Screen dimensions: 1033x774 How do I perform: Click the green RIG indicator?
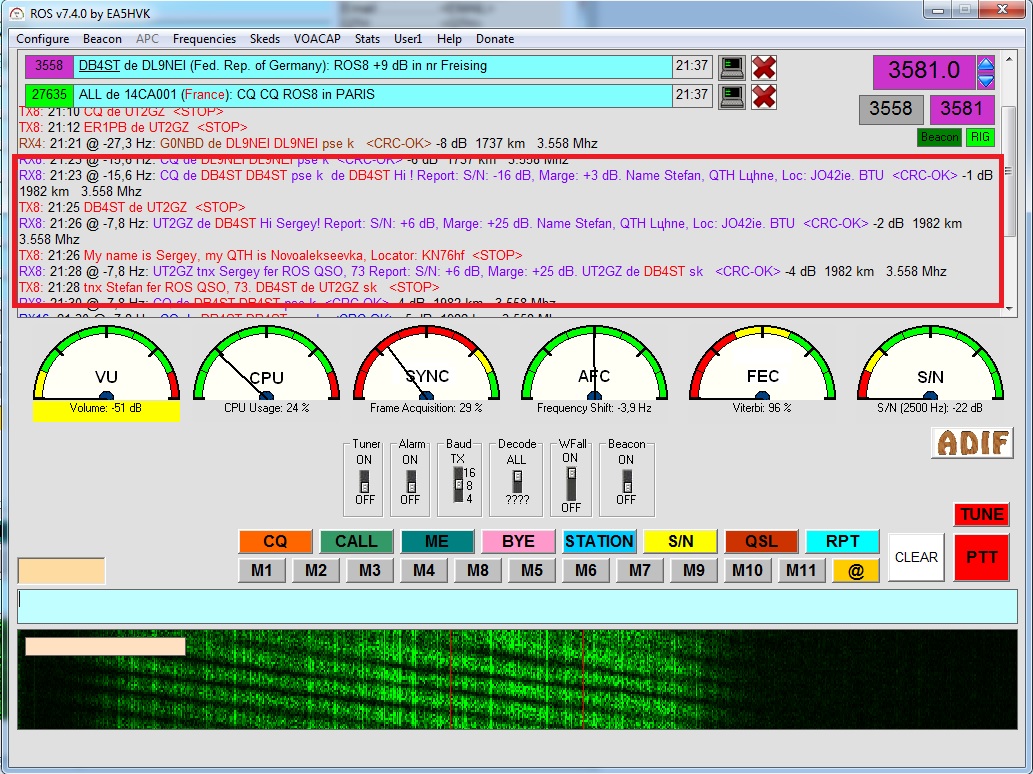click(981, 137)
